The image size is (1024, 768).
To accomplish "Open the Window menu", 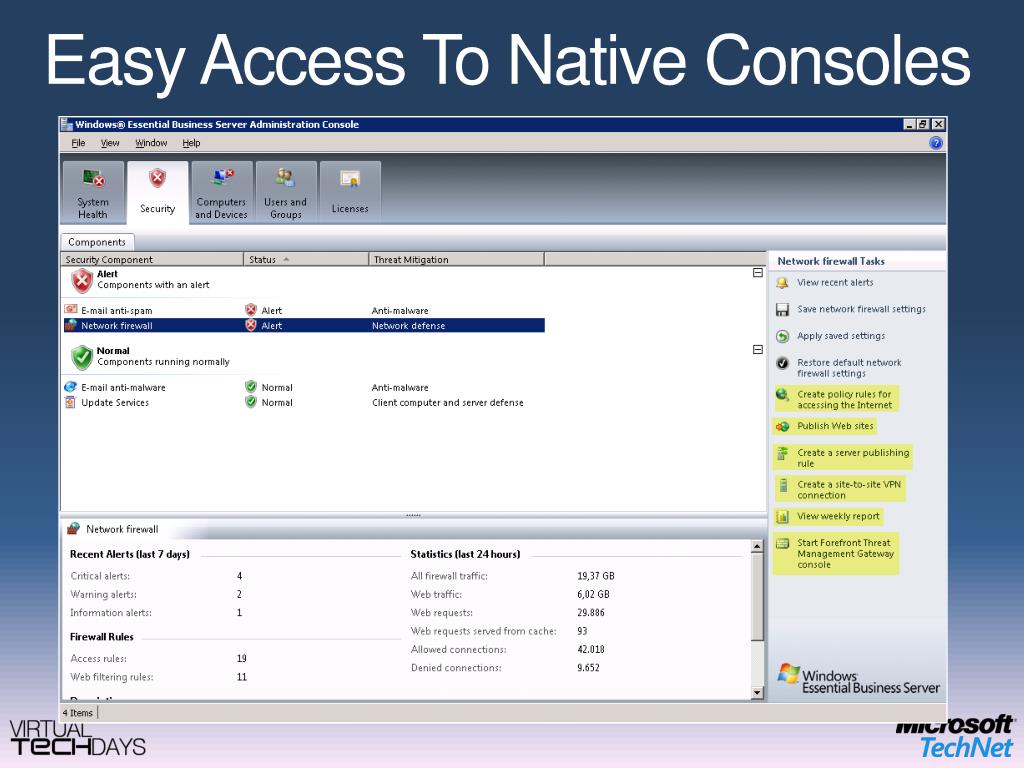I will click(x=151, y=143).
